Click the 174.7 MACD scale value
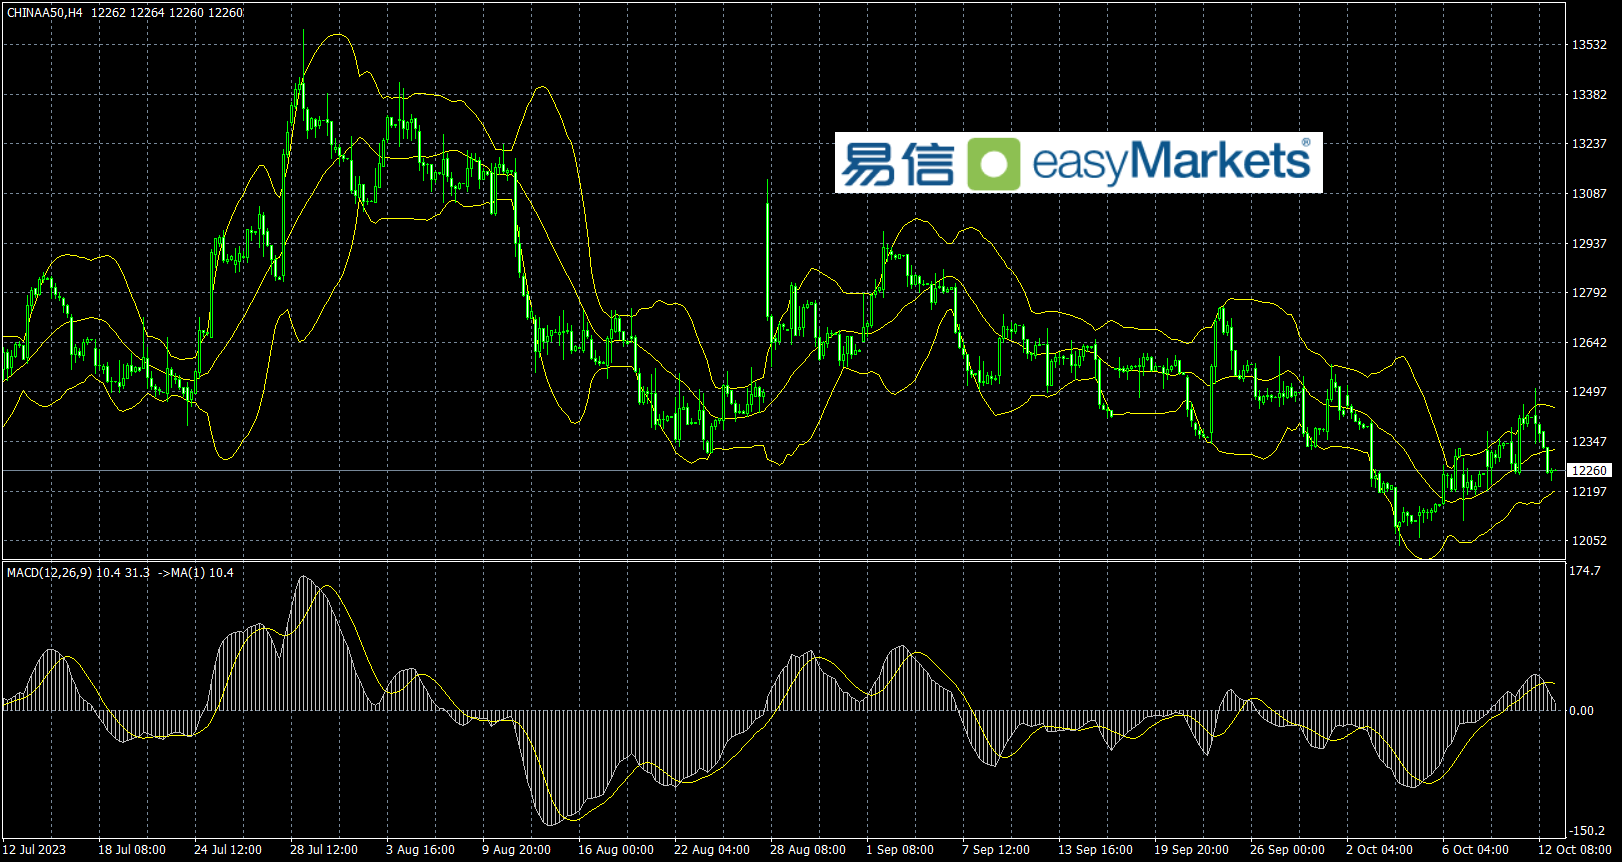 point(1585,571)
